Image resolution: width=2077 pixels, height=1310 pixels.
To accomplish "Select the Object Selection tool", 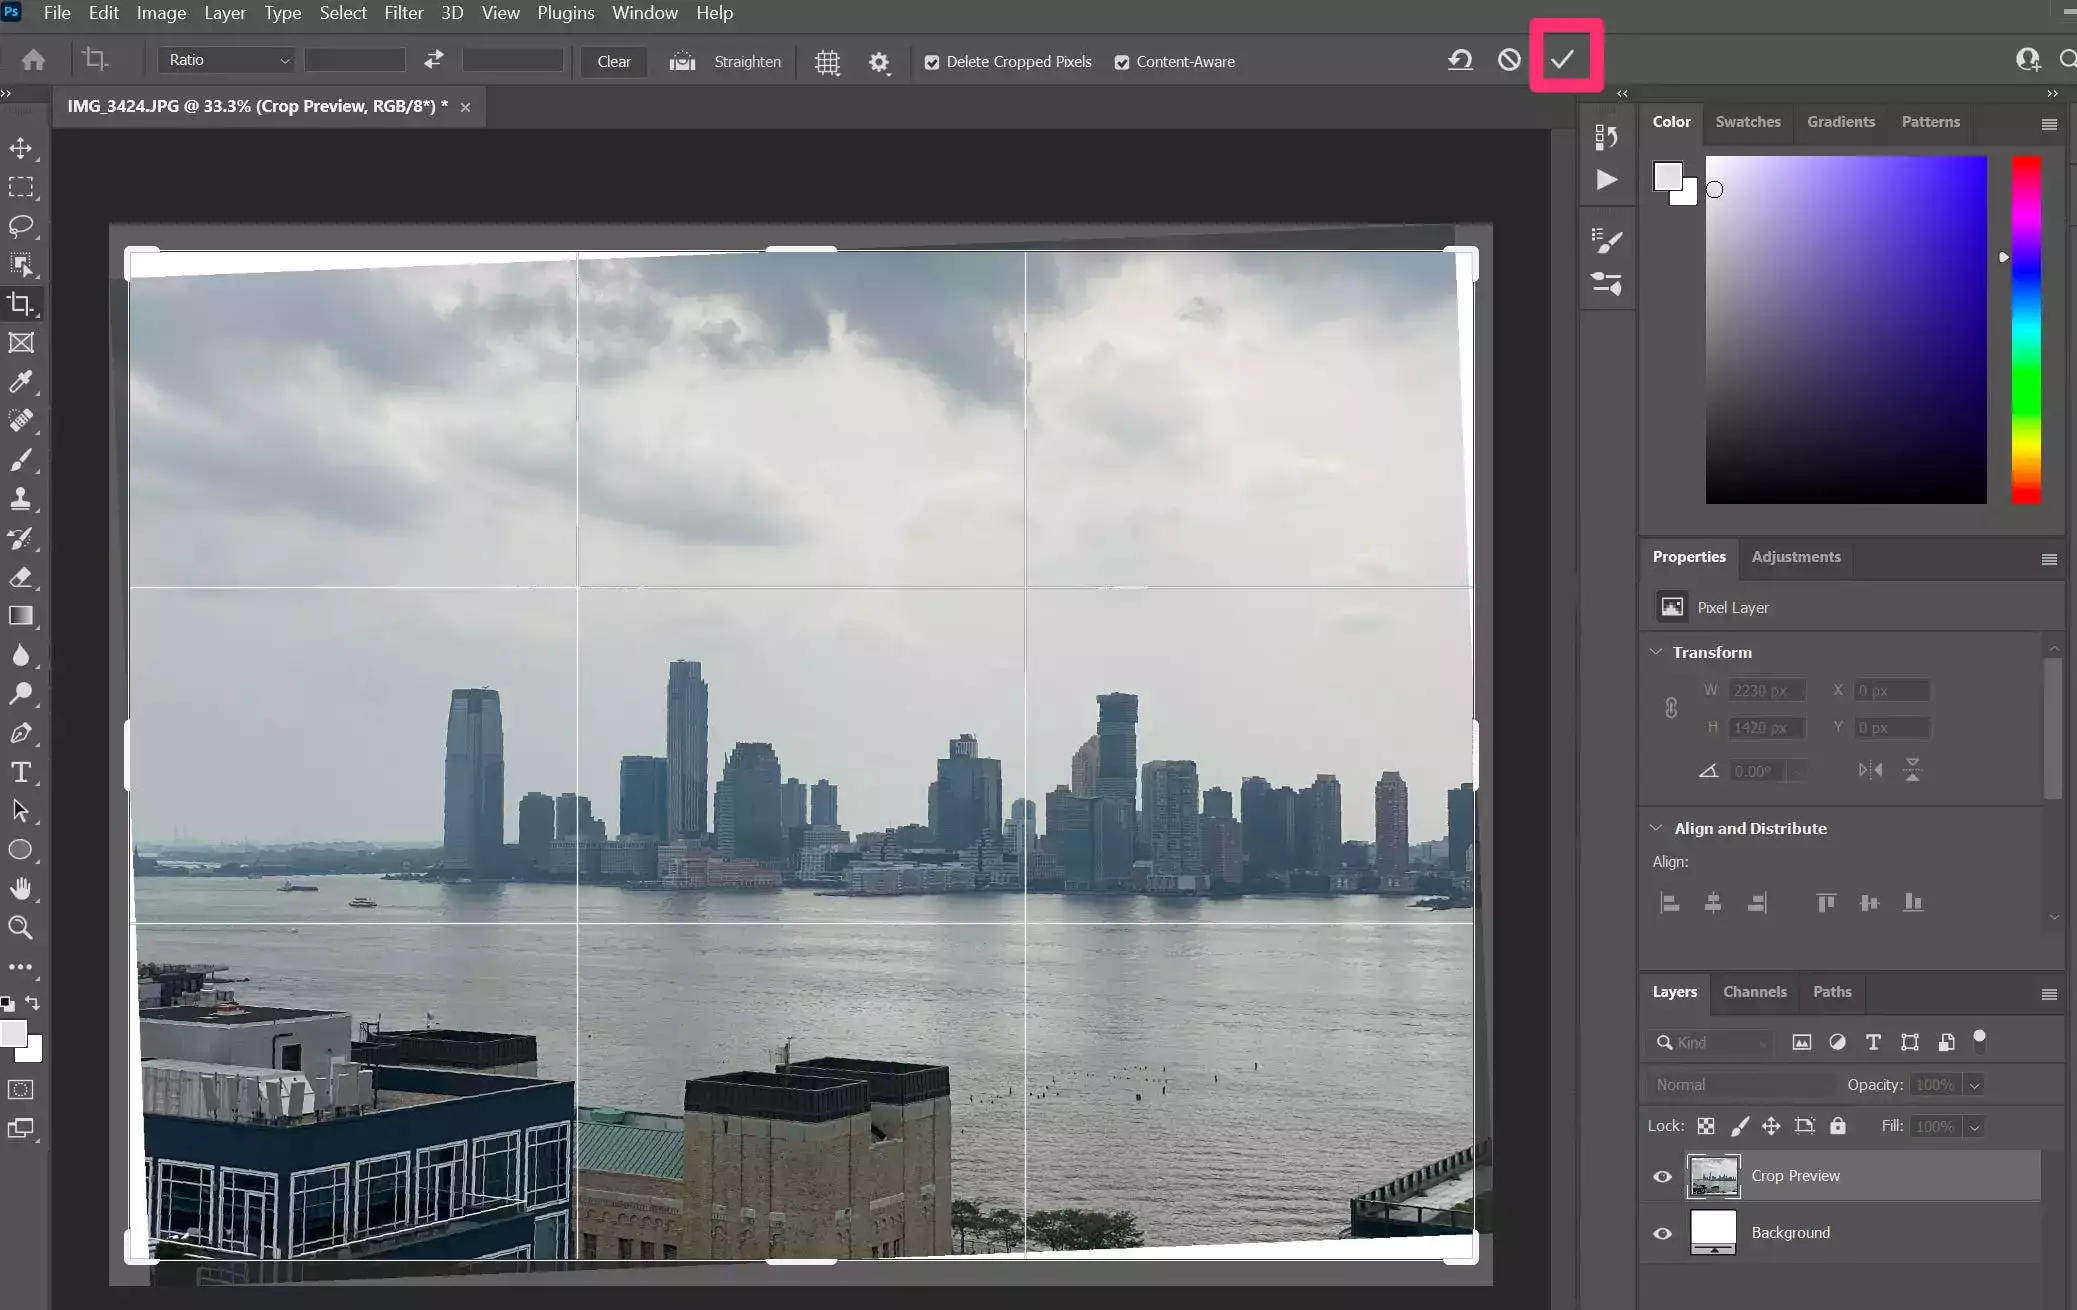I will click(20, 265).
